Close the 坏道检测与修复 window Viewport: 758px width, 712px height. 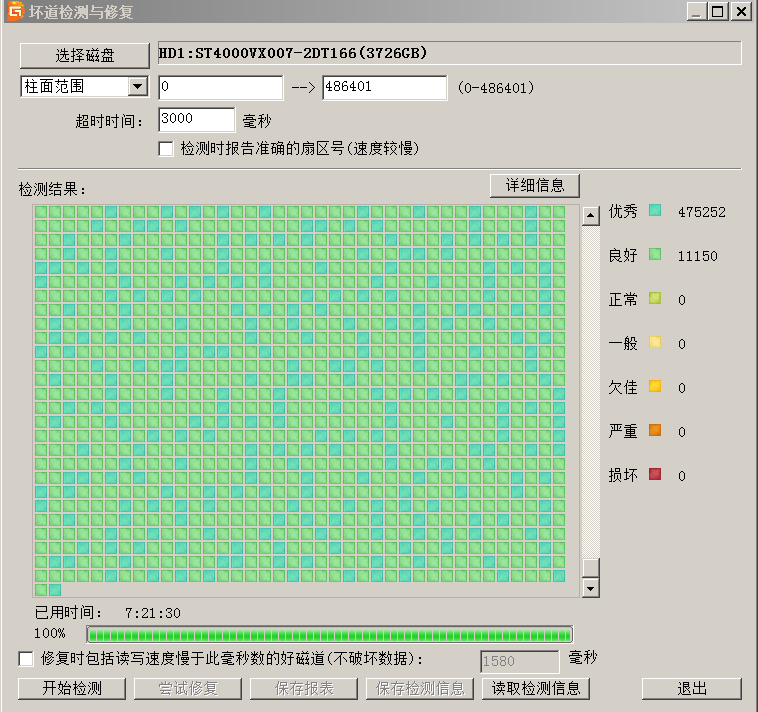pos(741,11)
